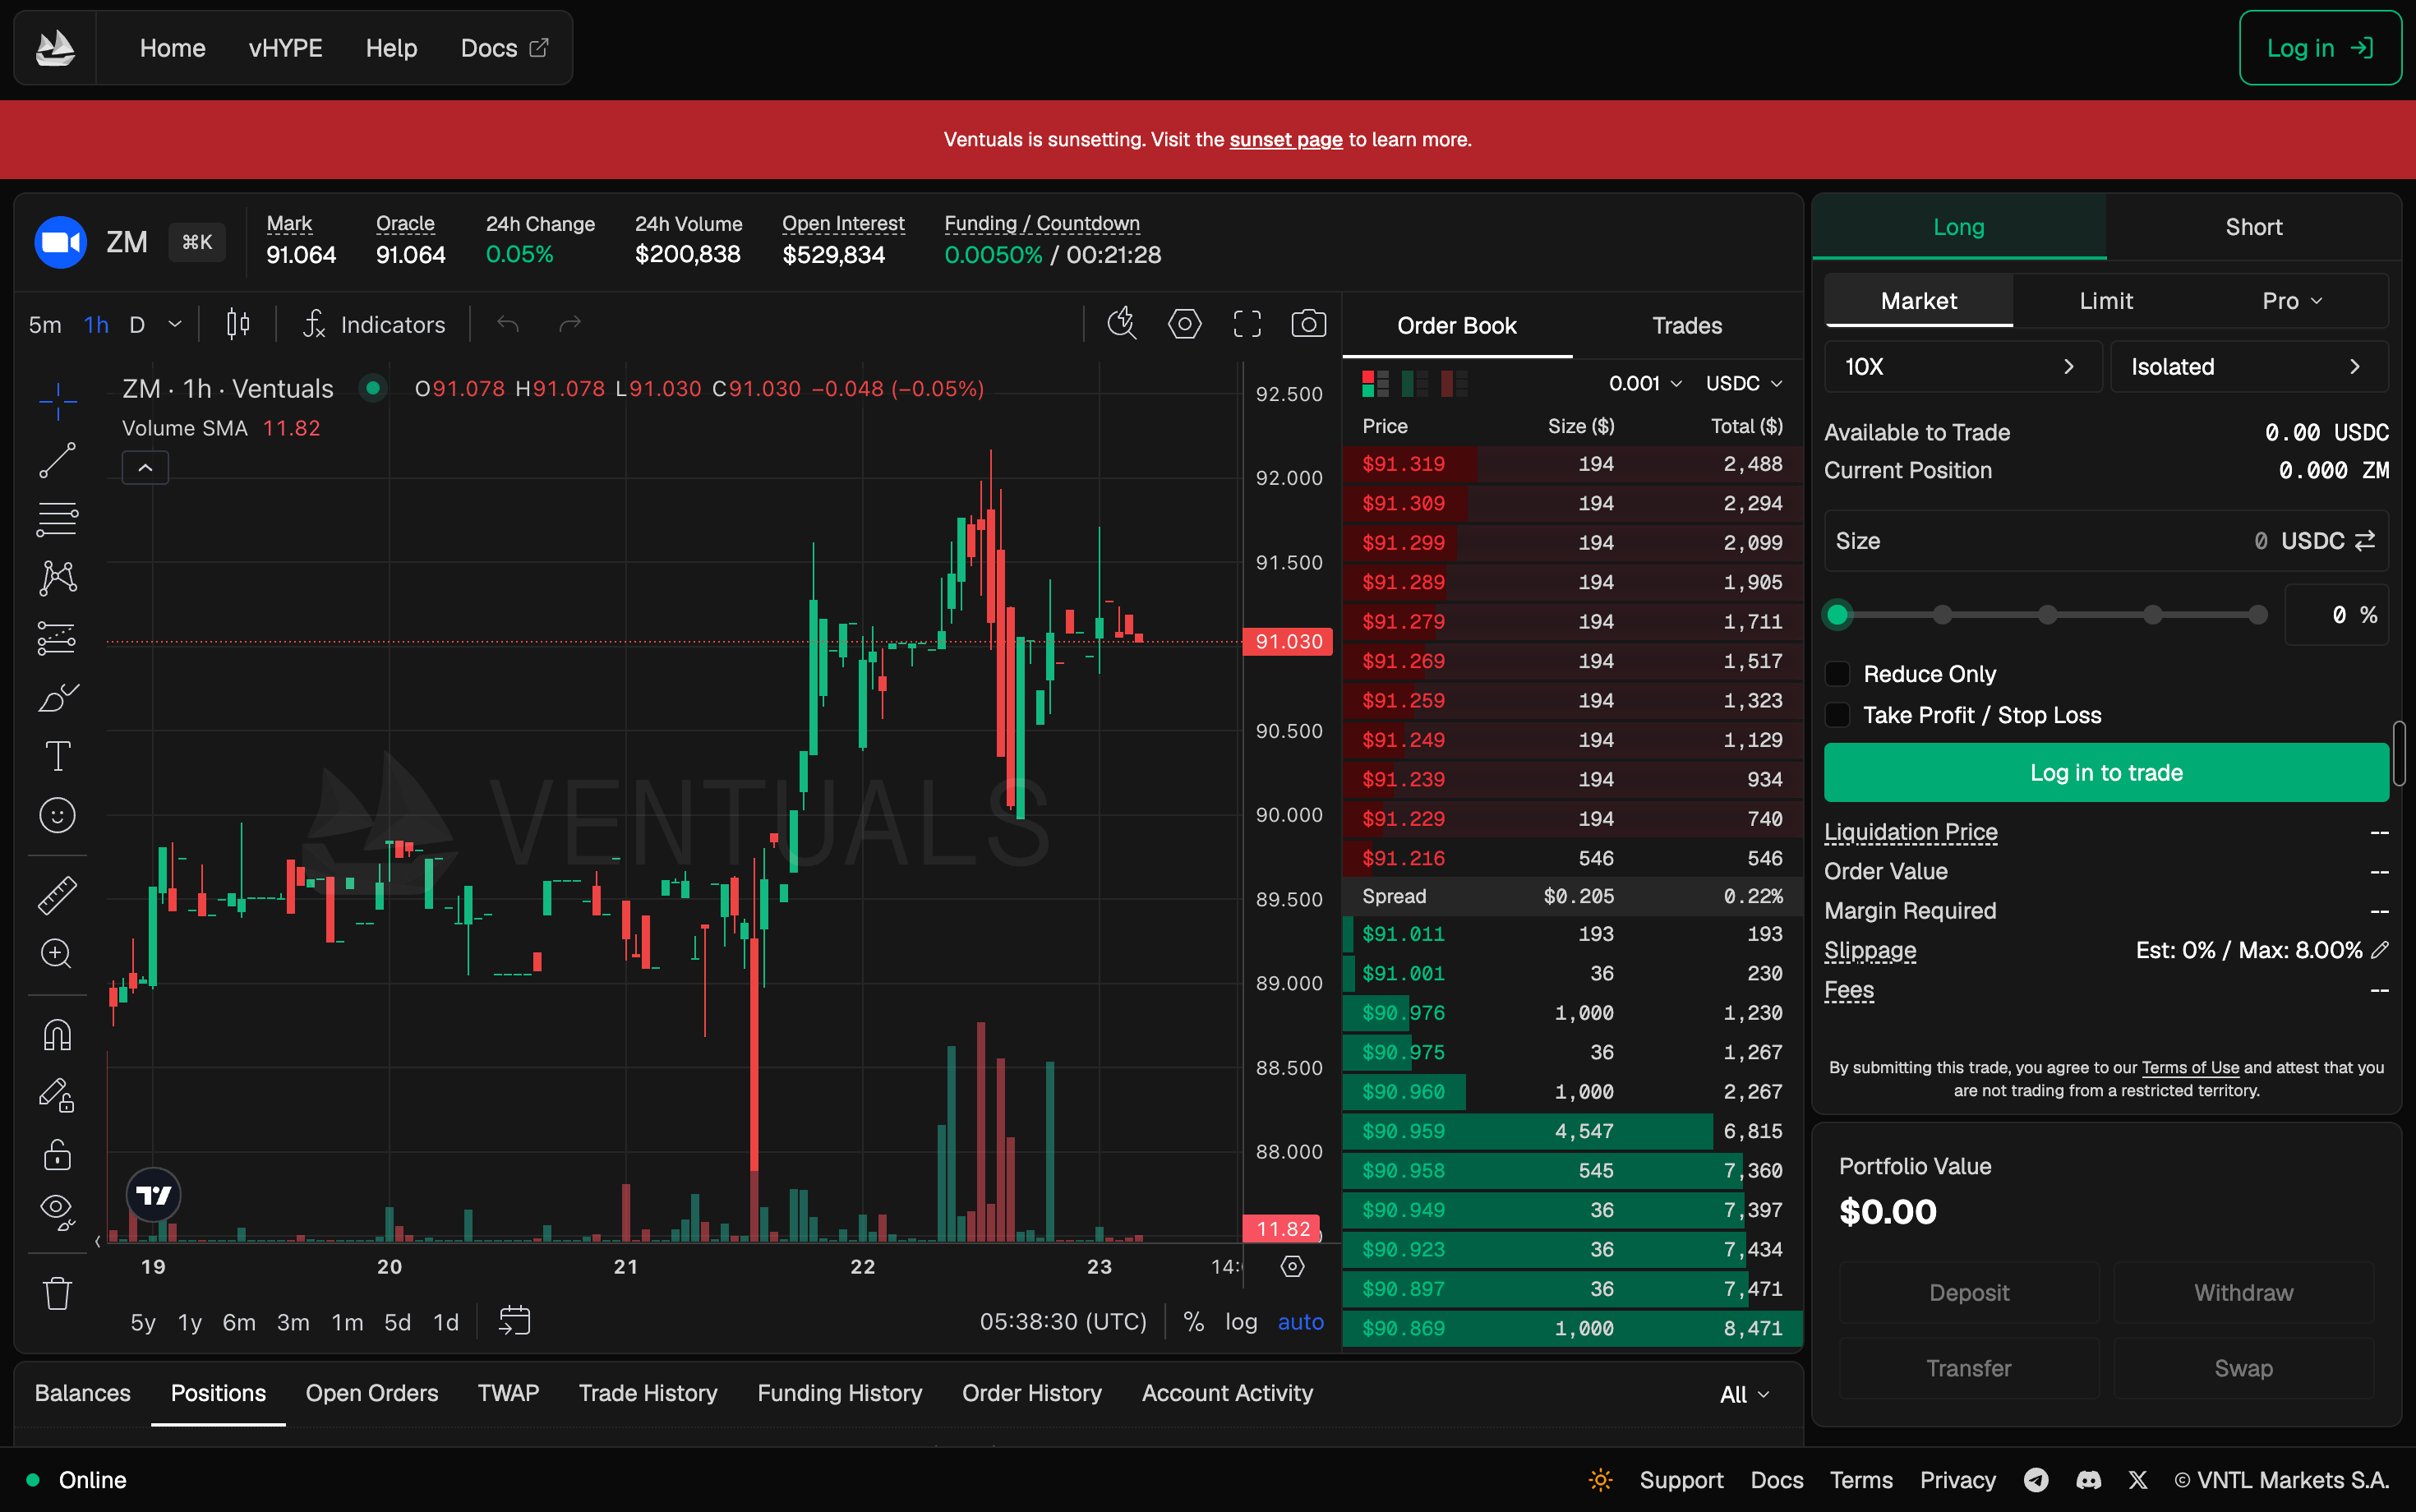Click the Log in to trade button
This screenshot has height=1512, width=2416.
(x=2106, y=772)
